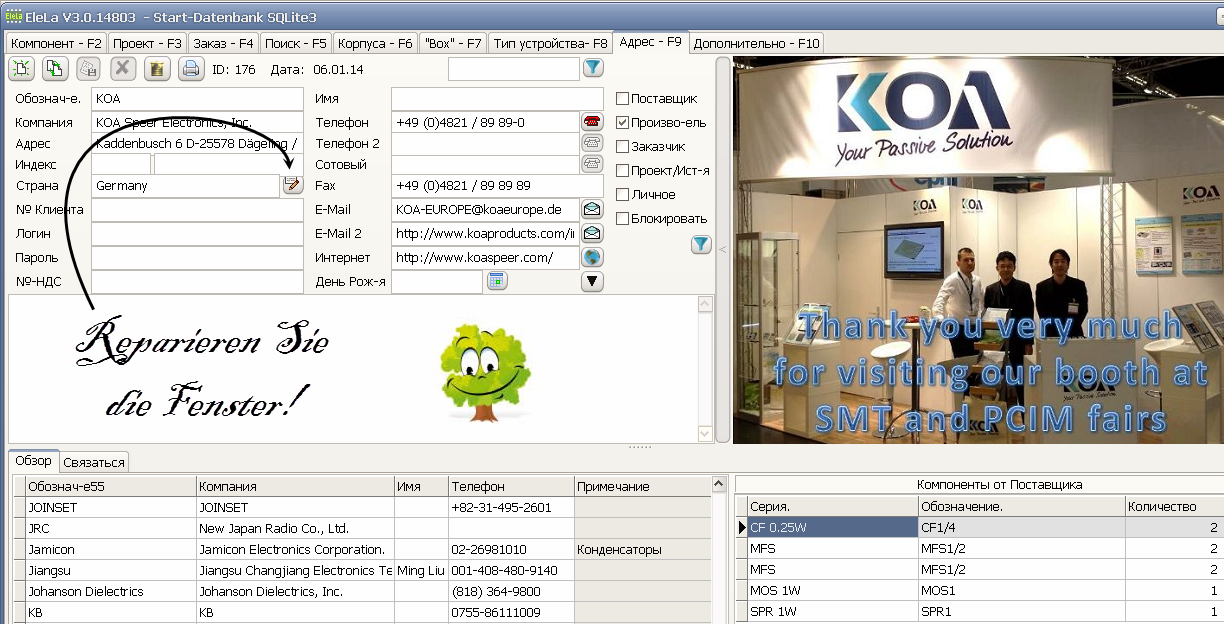Select the "Box" - F7 tab
This screenshot has width=1224, height=624.
pos(453,43)
